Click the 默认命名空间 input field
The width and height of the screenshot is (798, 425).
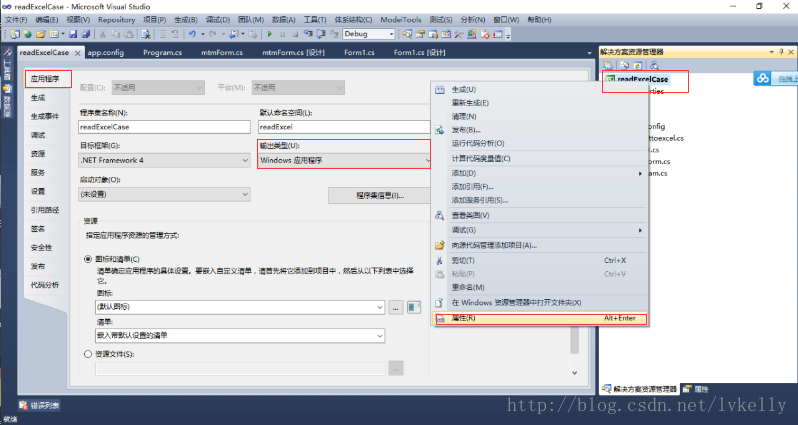pos(345,127)
